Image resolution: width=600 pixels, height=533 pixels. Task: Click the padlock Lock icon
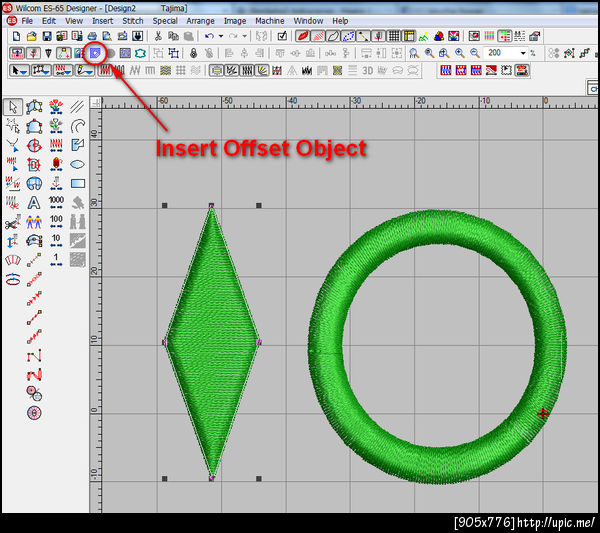(194, 53)
